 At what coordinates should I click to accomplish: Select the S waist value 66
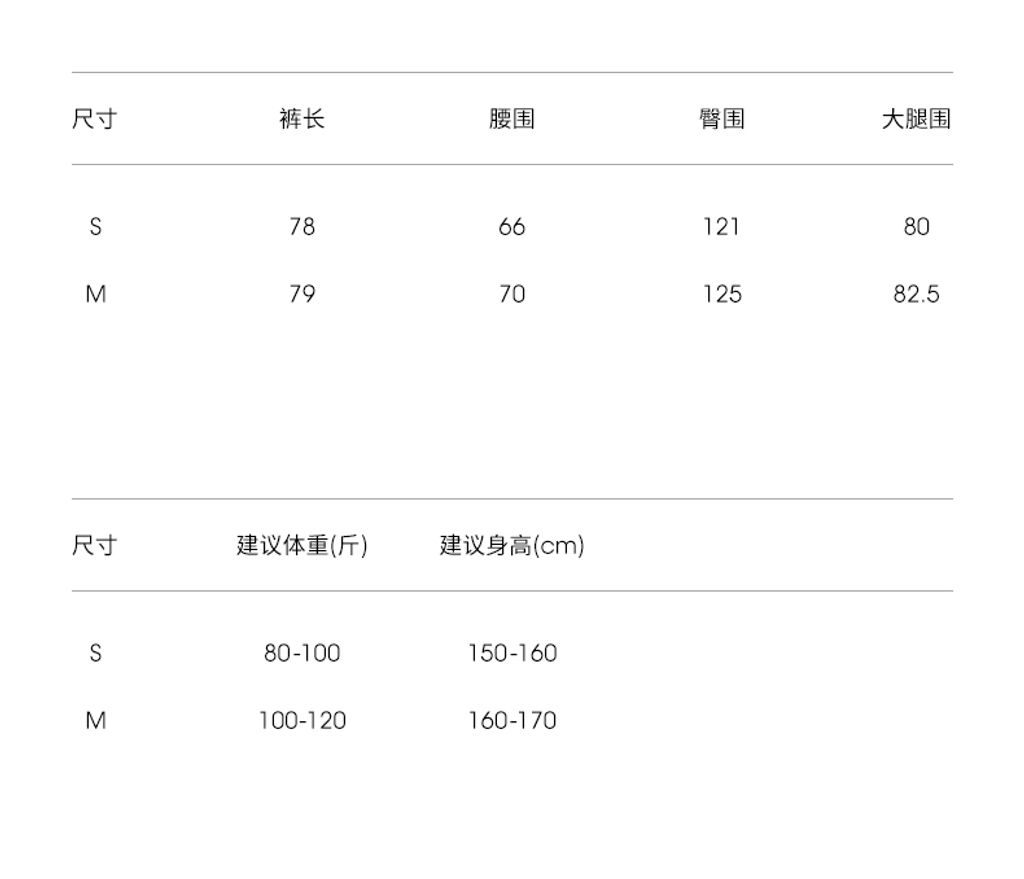tap(512, 227)
